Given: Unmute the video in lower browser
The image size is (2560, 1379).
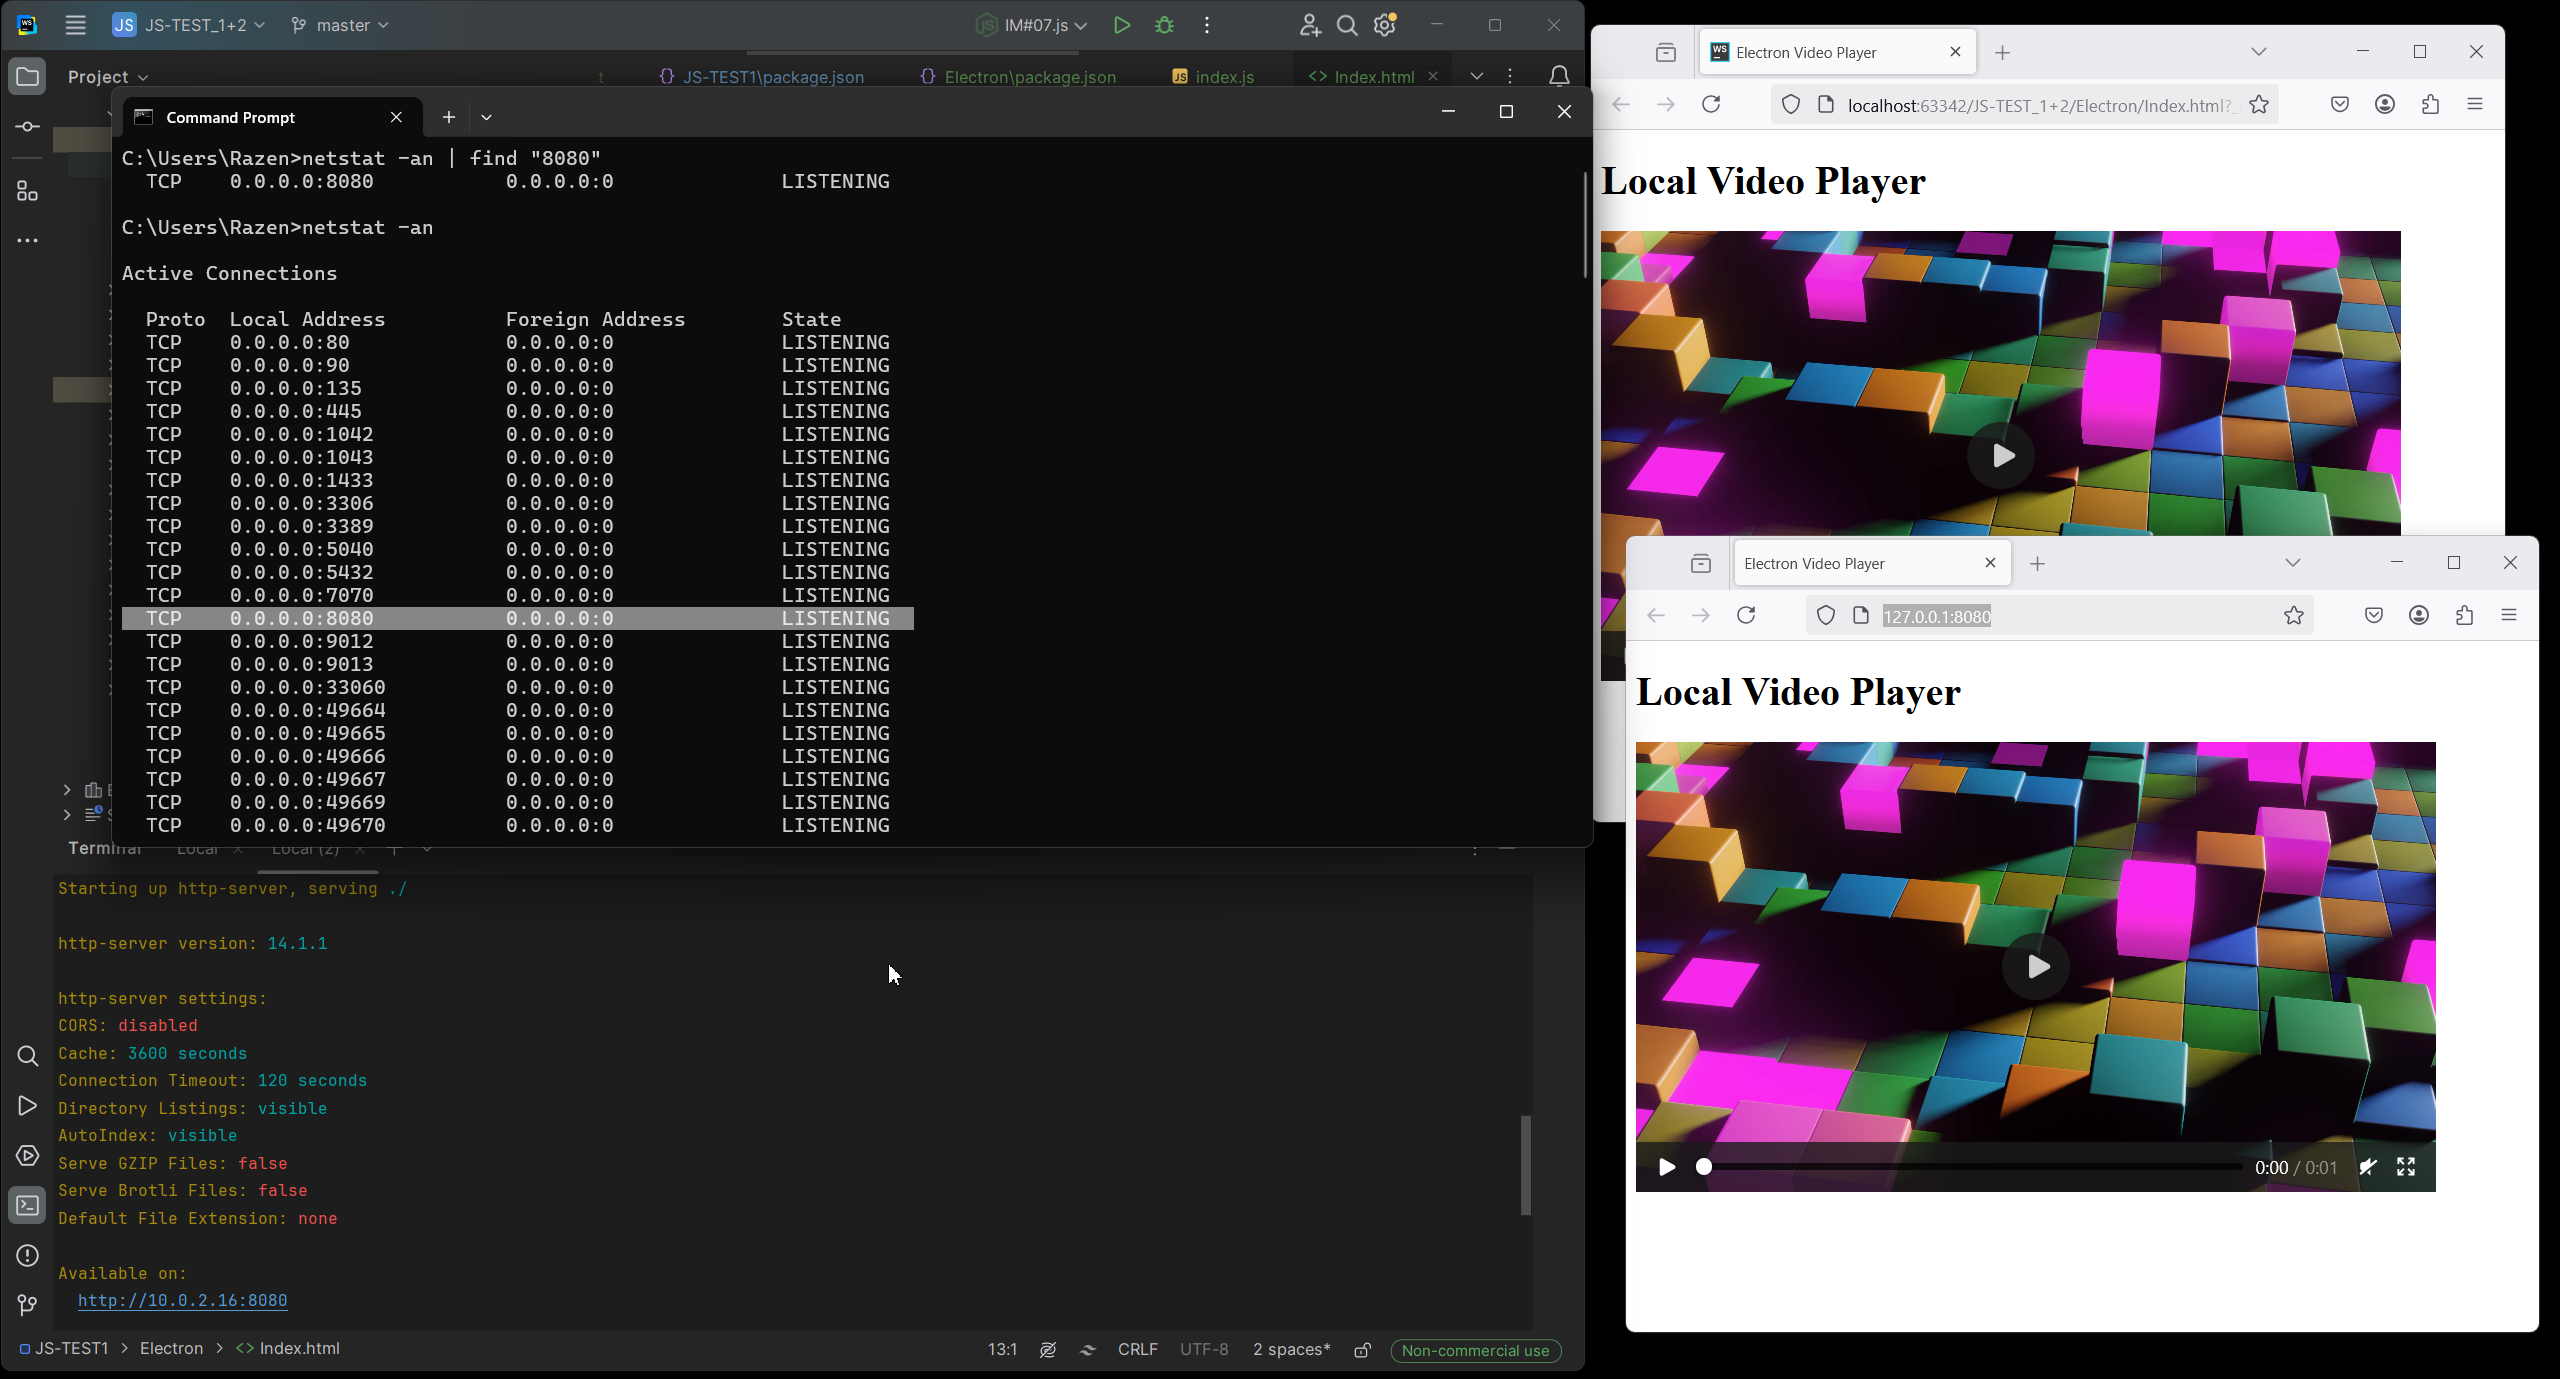Looking at the screenshot, I should 2367,1167.
